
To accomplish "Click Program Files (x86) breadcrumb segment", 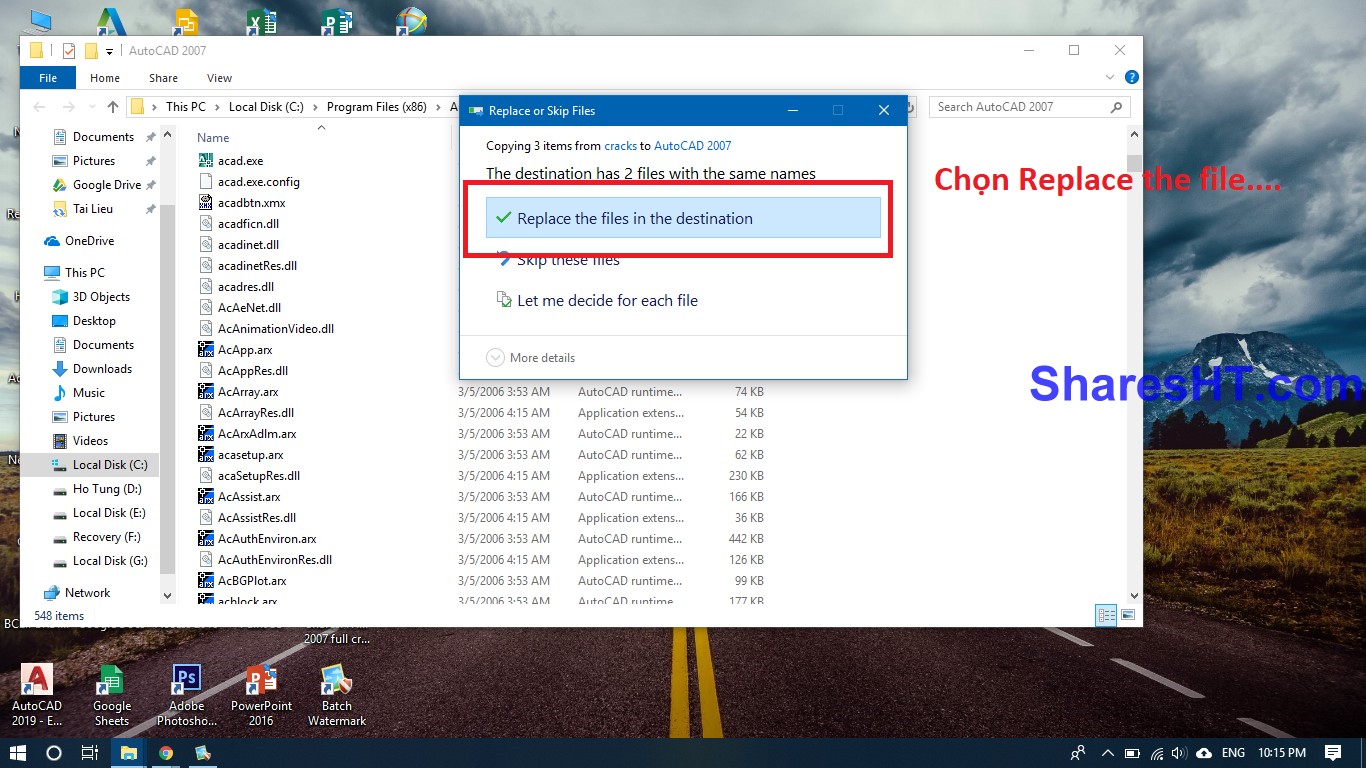I will click(376, 107).
